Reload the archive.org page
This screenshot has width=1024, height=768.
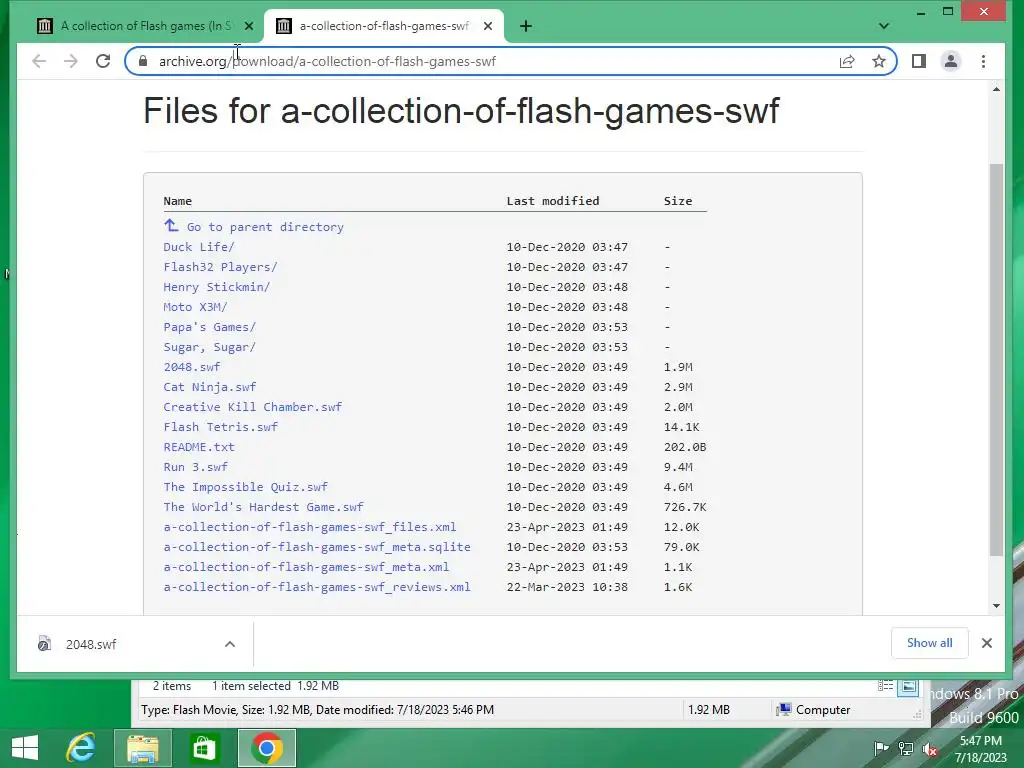pyautogui.click(x=103, y=61)
